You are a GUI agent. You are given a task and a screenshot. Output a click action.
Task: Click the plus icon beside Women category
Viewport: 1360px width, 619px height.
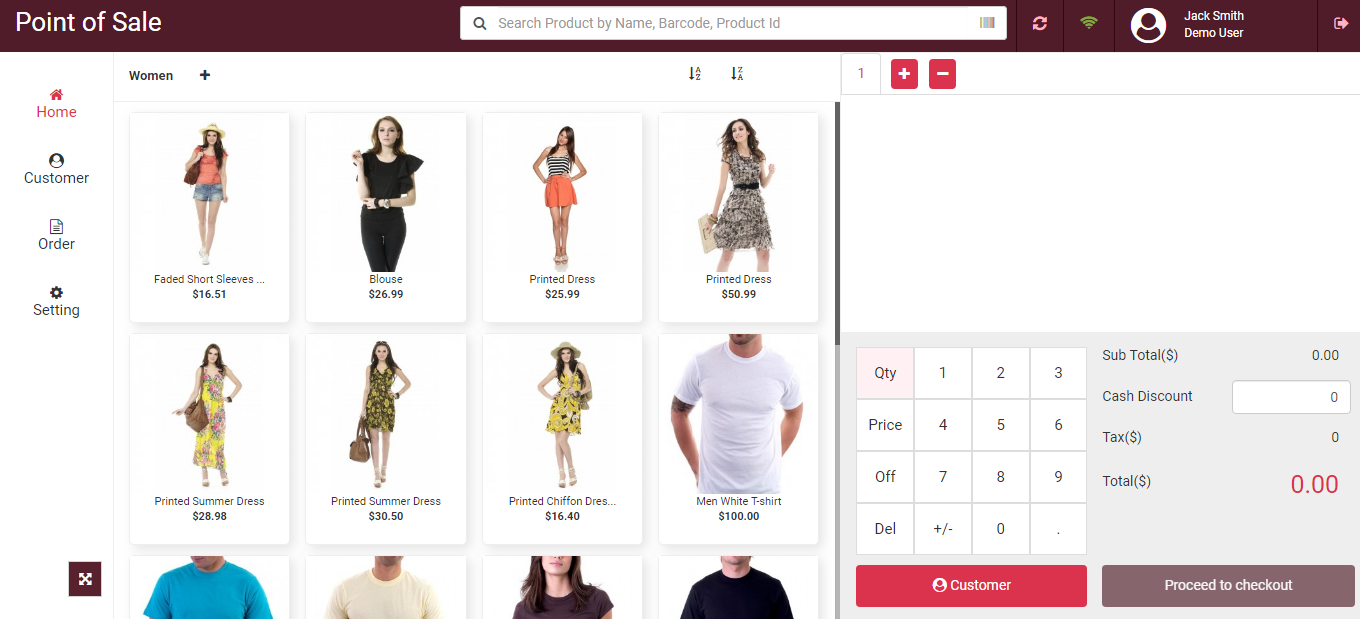pos(205,75)
